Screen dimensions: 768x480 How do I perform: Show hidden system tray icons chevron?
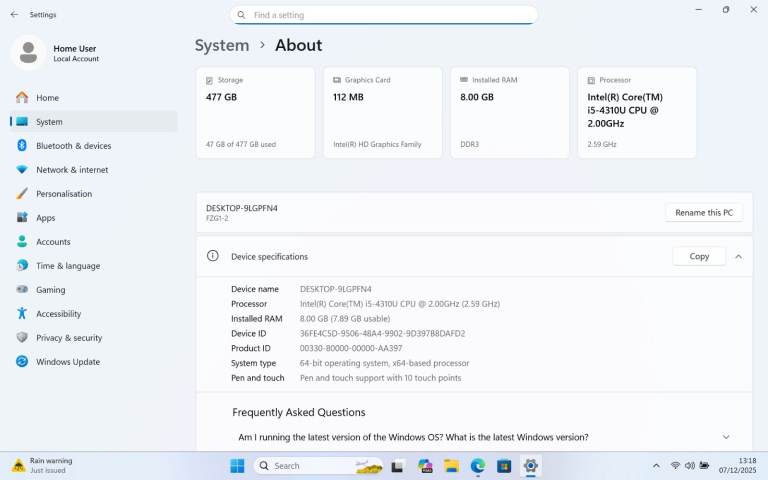tap(656, 466)
